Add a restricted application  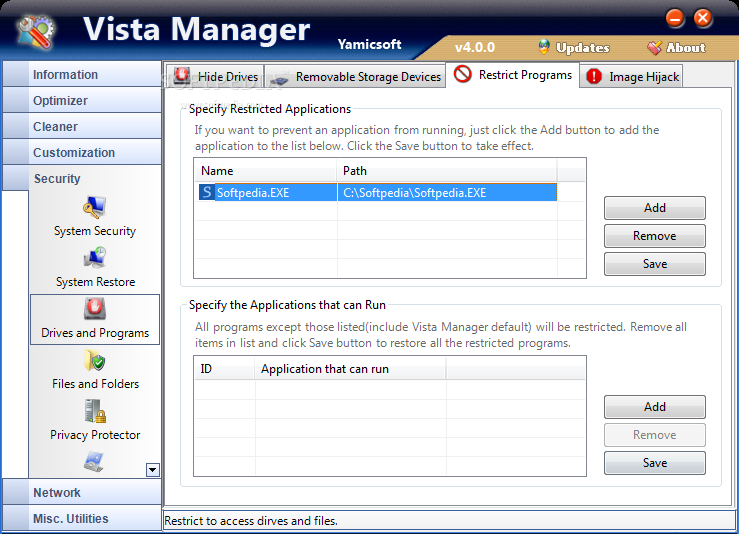(x=655, y=208)
